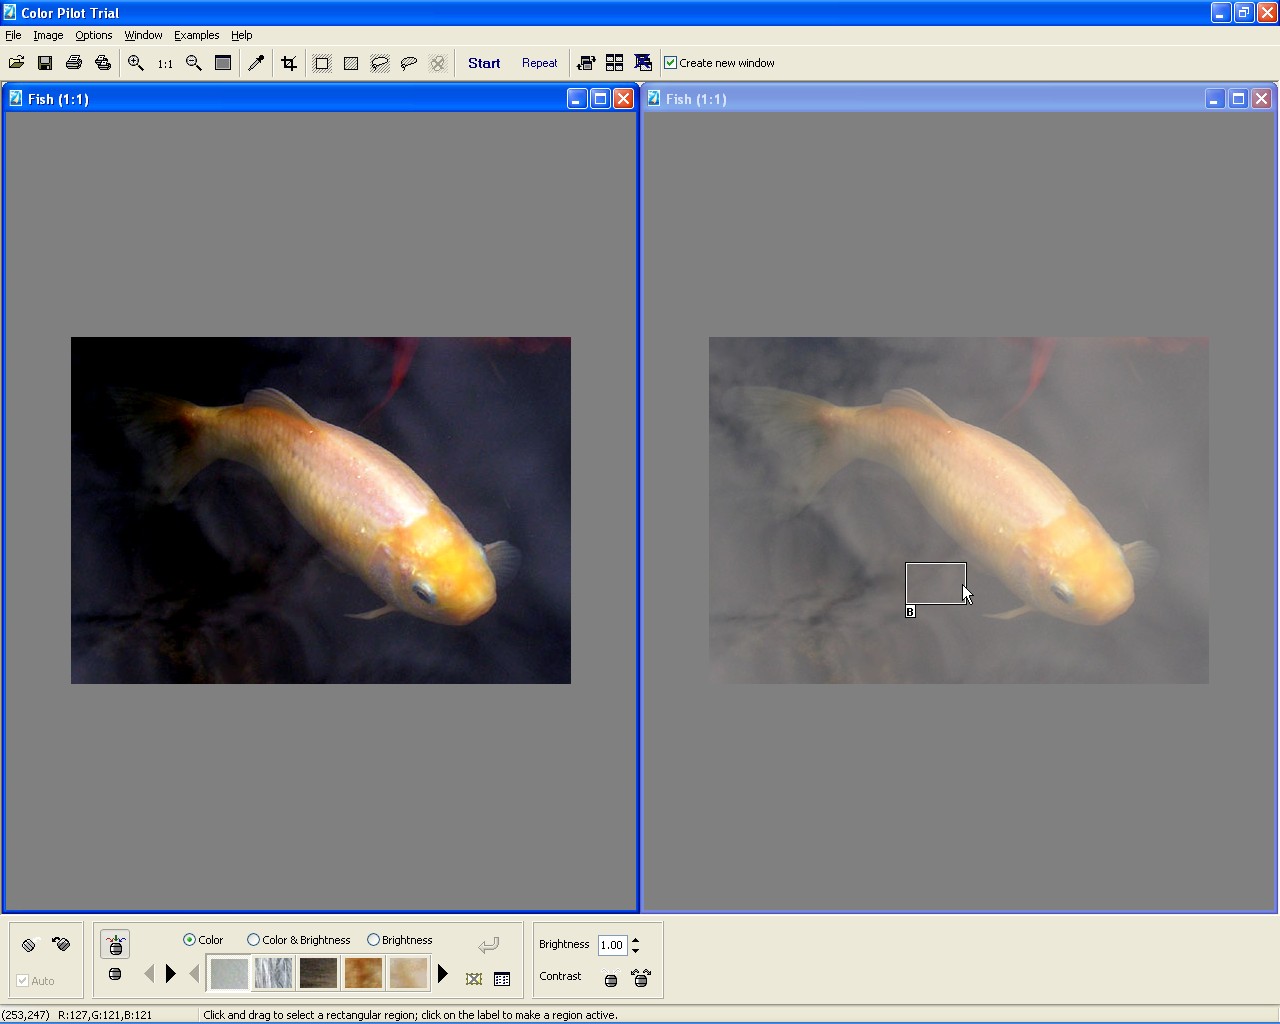Zoom in with the plus magnifier

(136, 63)
